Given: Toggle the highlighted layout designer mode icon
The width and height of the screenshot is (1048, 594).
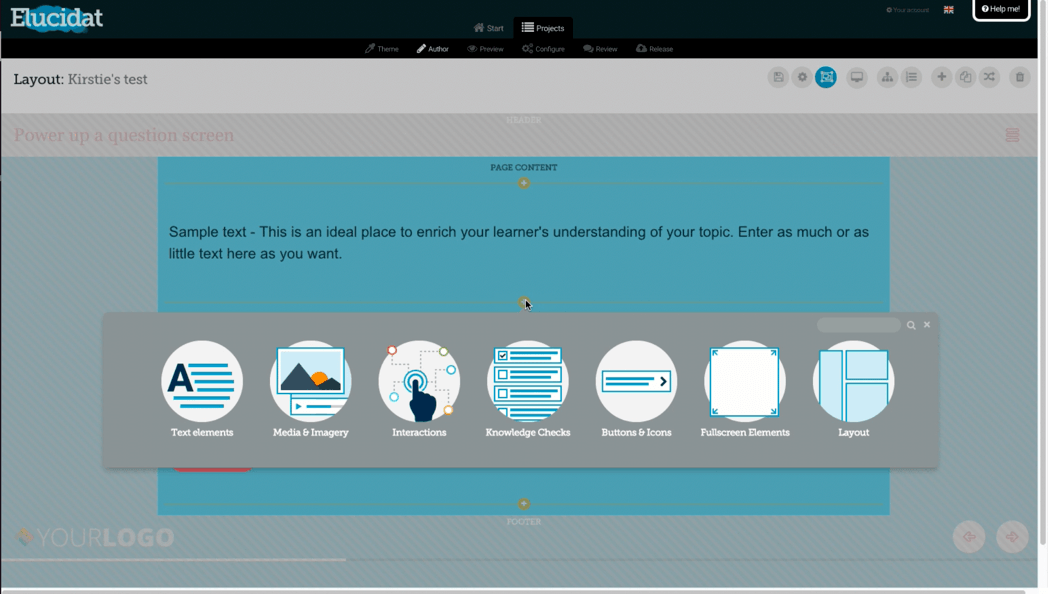Looking at the screenshot, I should [x=826, y=78].
